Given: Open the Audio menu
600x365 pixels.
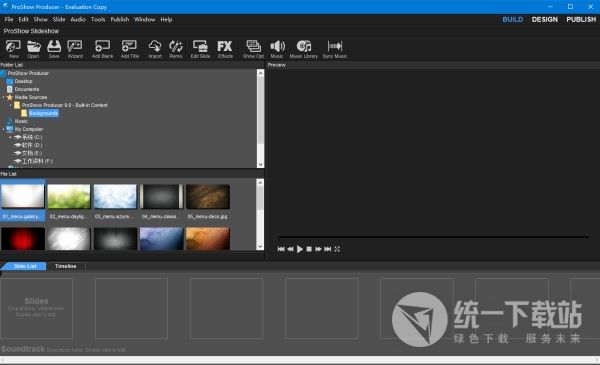Looking at the screenshot, I should pos(78,19).
